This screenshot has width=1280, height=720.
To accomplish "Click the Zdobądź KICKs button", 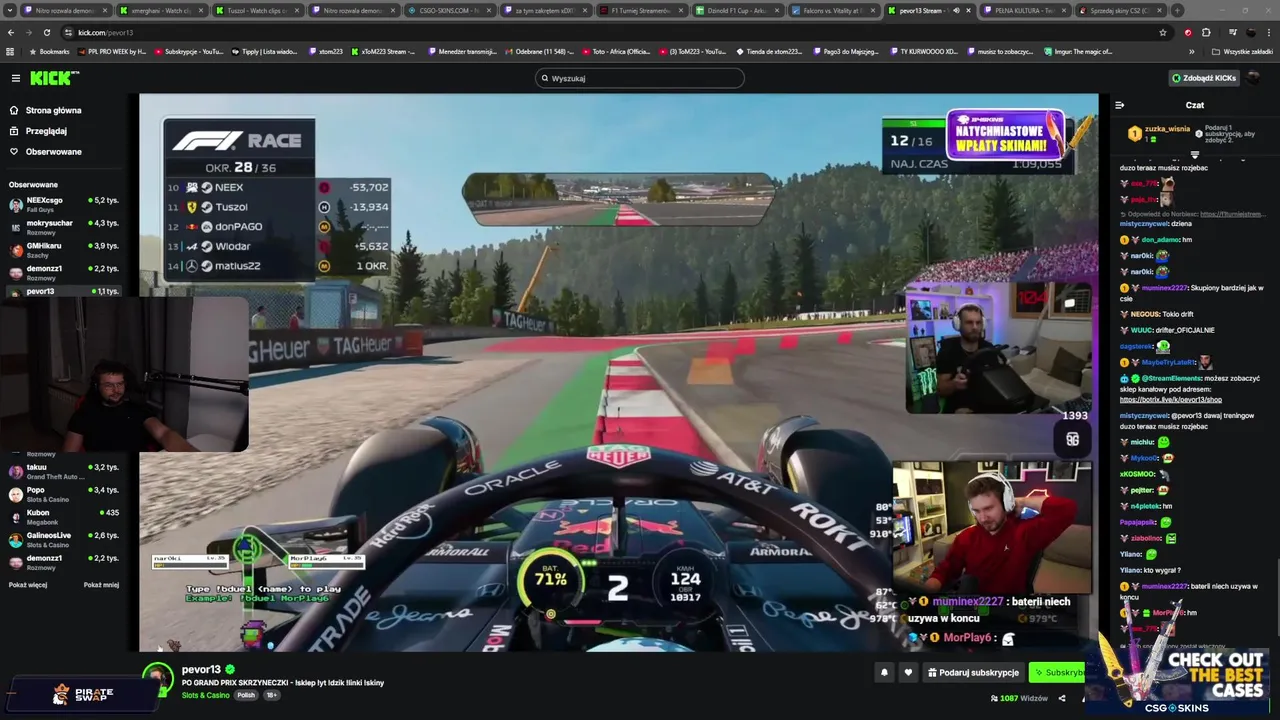I will point(1204,78).
